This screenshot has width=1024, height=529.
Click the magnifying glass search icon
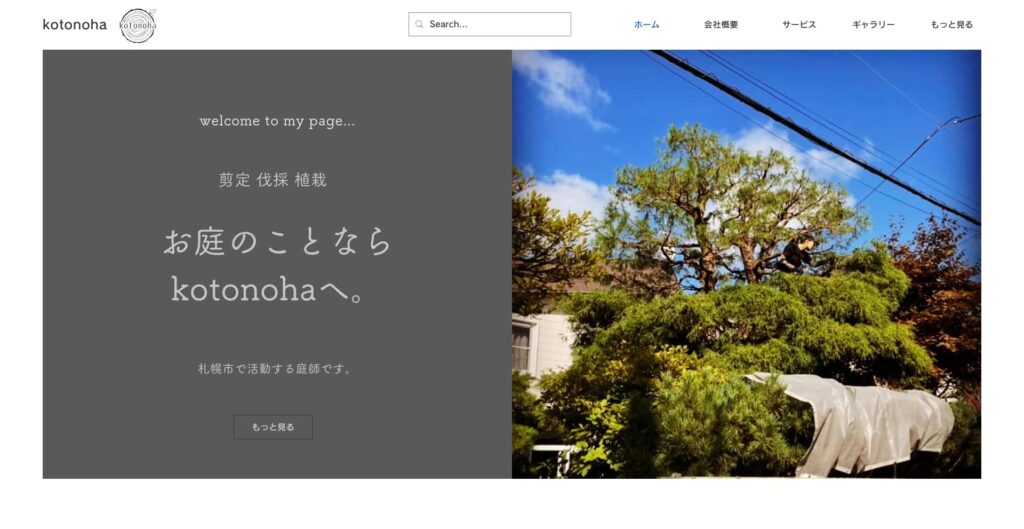pyautogui.click(x=420, y=24)
